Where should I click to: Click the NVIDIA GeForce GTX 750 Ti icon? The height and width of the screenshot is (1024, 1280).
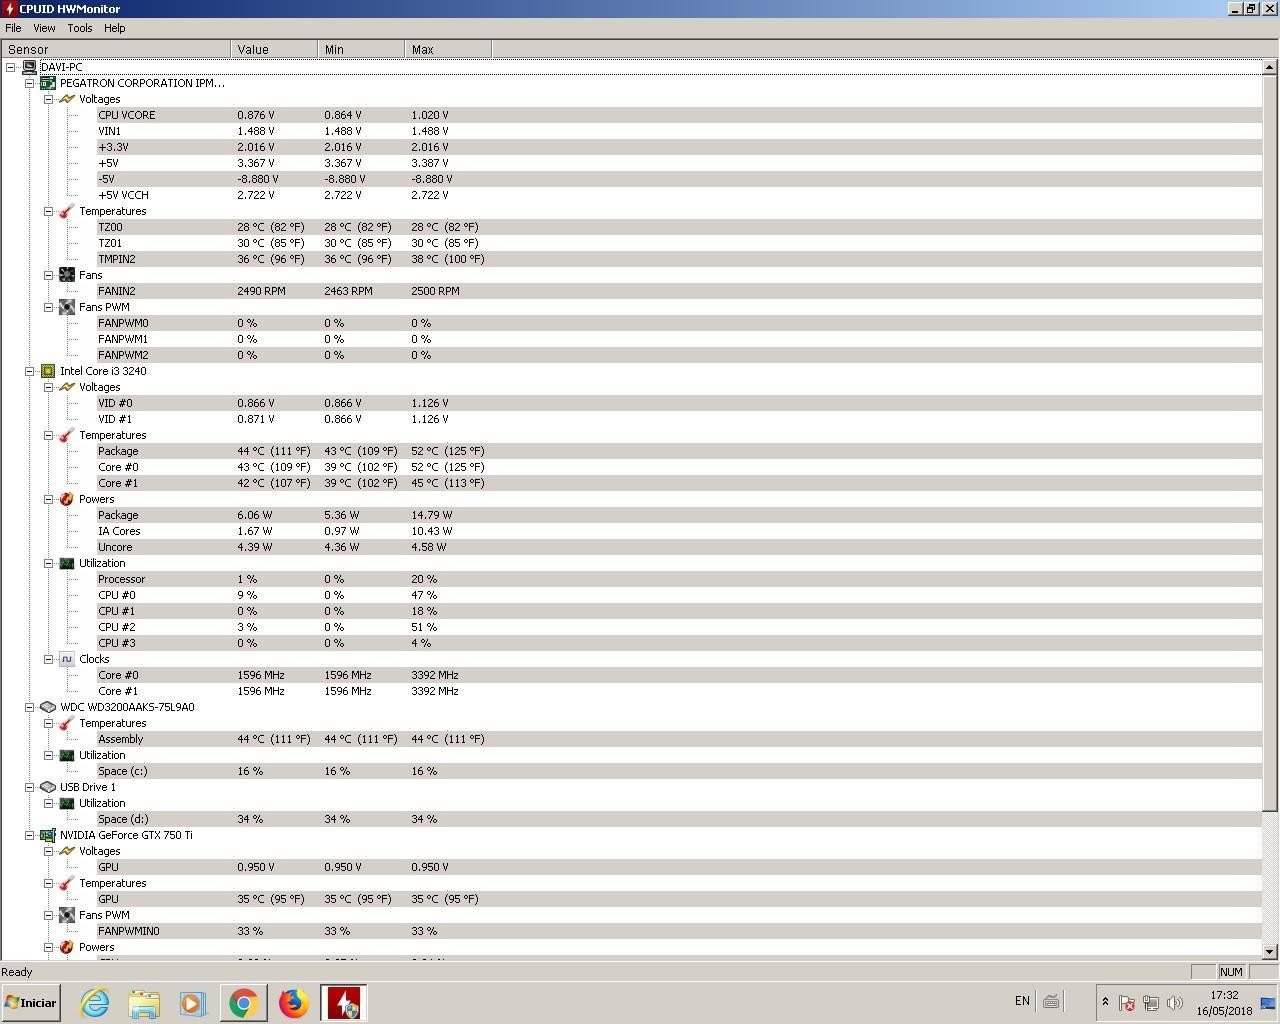coord(48,835)
